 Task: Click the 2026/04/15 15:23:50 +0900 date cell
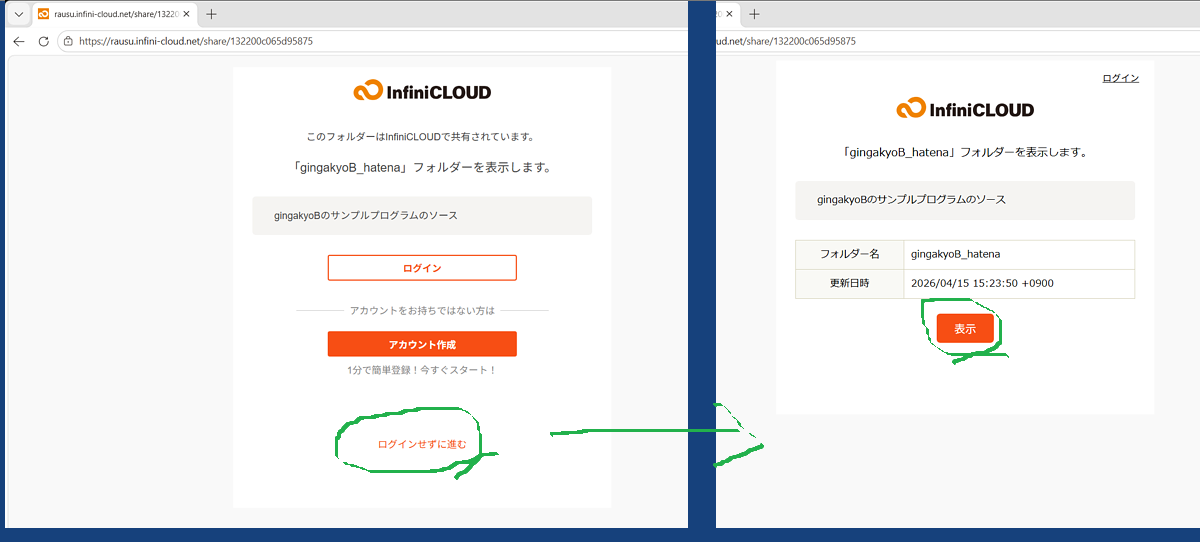coord(1019,283)
